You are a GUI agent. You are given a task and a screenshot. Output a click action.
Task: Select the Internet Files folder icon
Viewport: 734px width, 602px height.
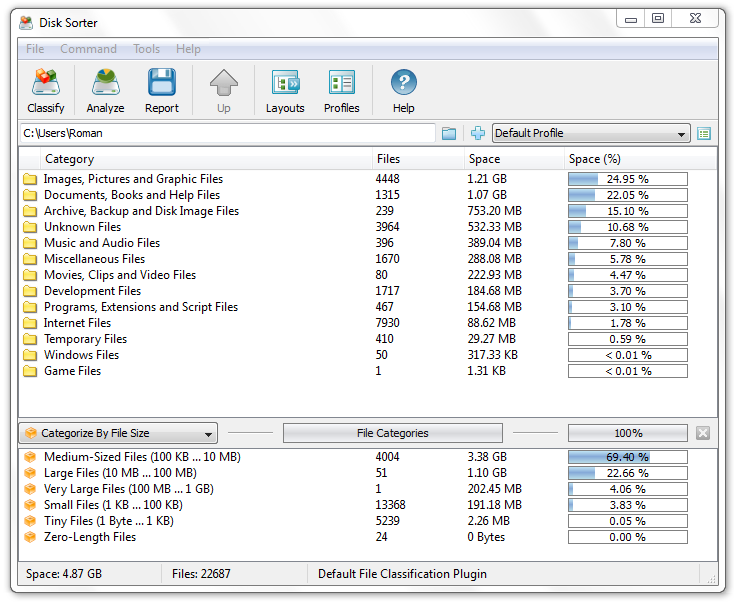tap(30, 323)
